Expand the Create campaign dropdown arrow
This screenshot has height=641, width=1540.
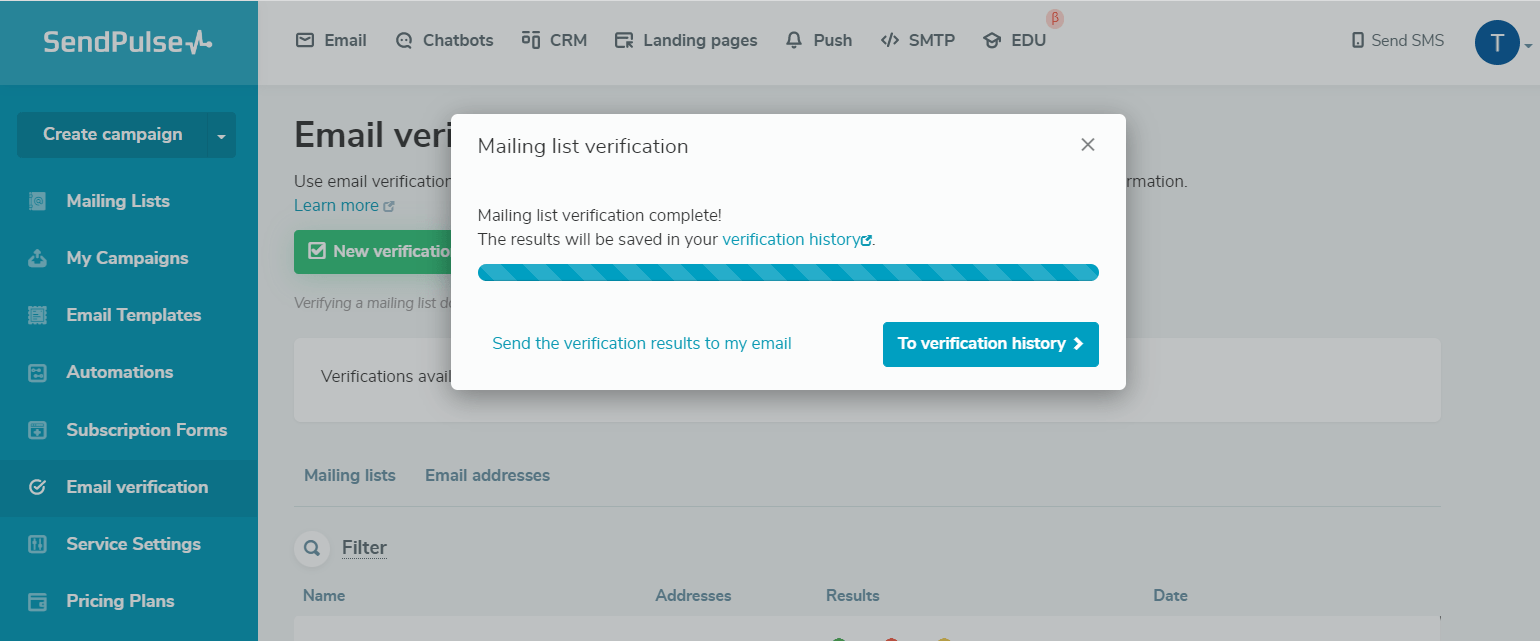click(x=221, y=135)
